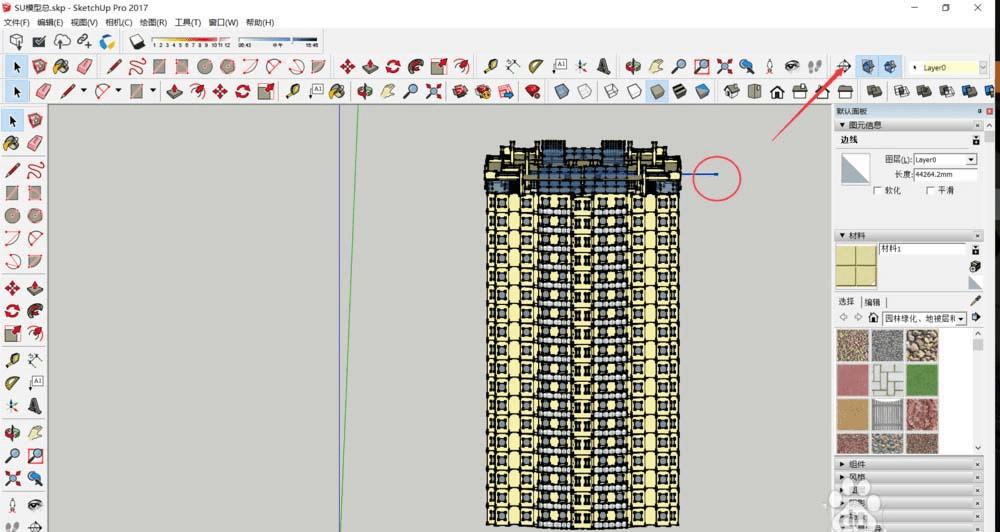Select Freehand tool in left palette
The width and height of the screenshot is (1000, 532).
[x=35, y=170]
